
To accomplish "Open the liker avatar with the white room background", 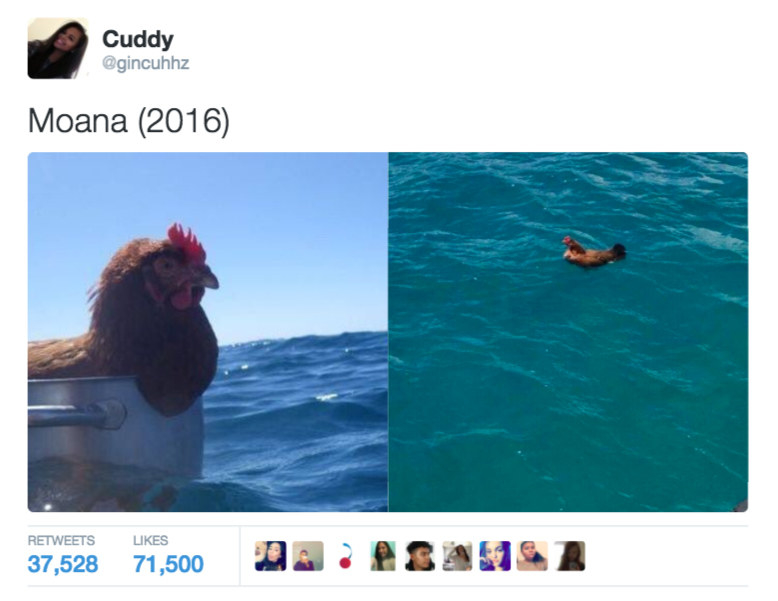I will [457, 556].
